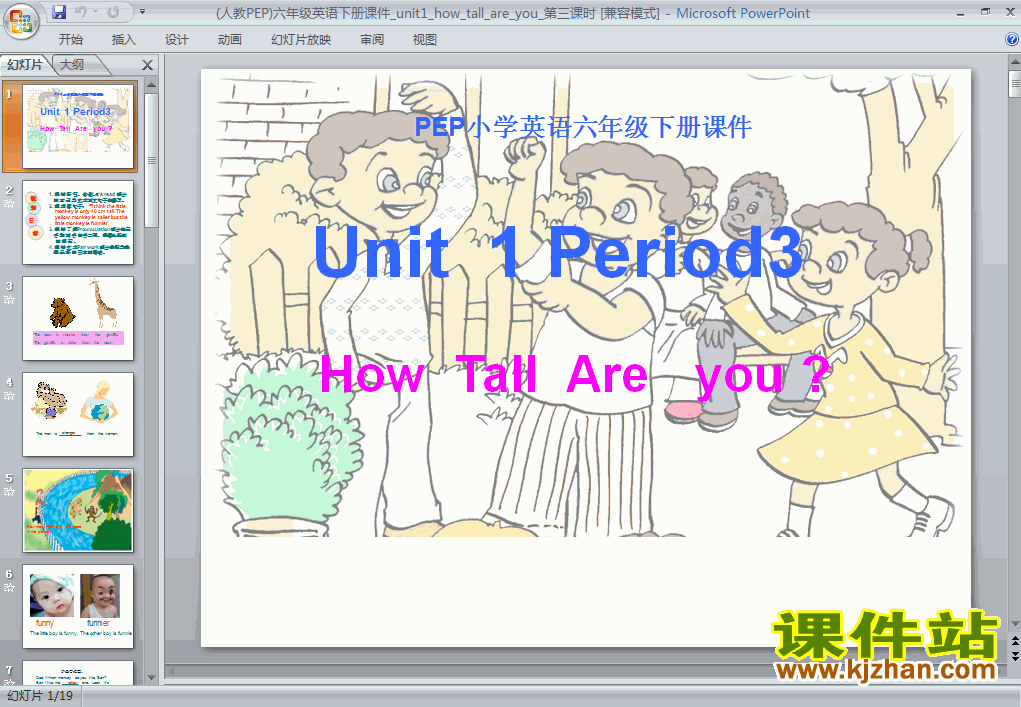Viewport: 1021px width, 707px height.
Task: Select the 'Unit 1 Period3' title text
Action: click(558, 253)
